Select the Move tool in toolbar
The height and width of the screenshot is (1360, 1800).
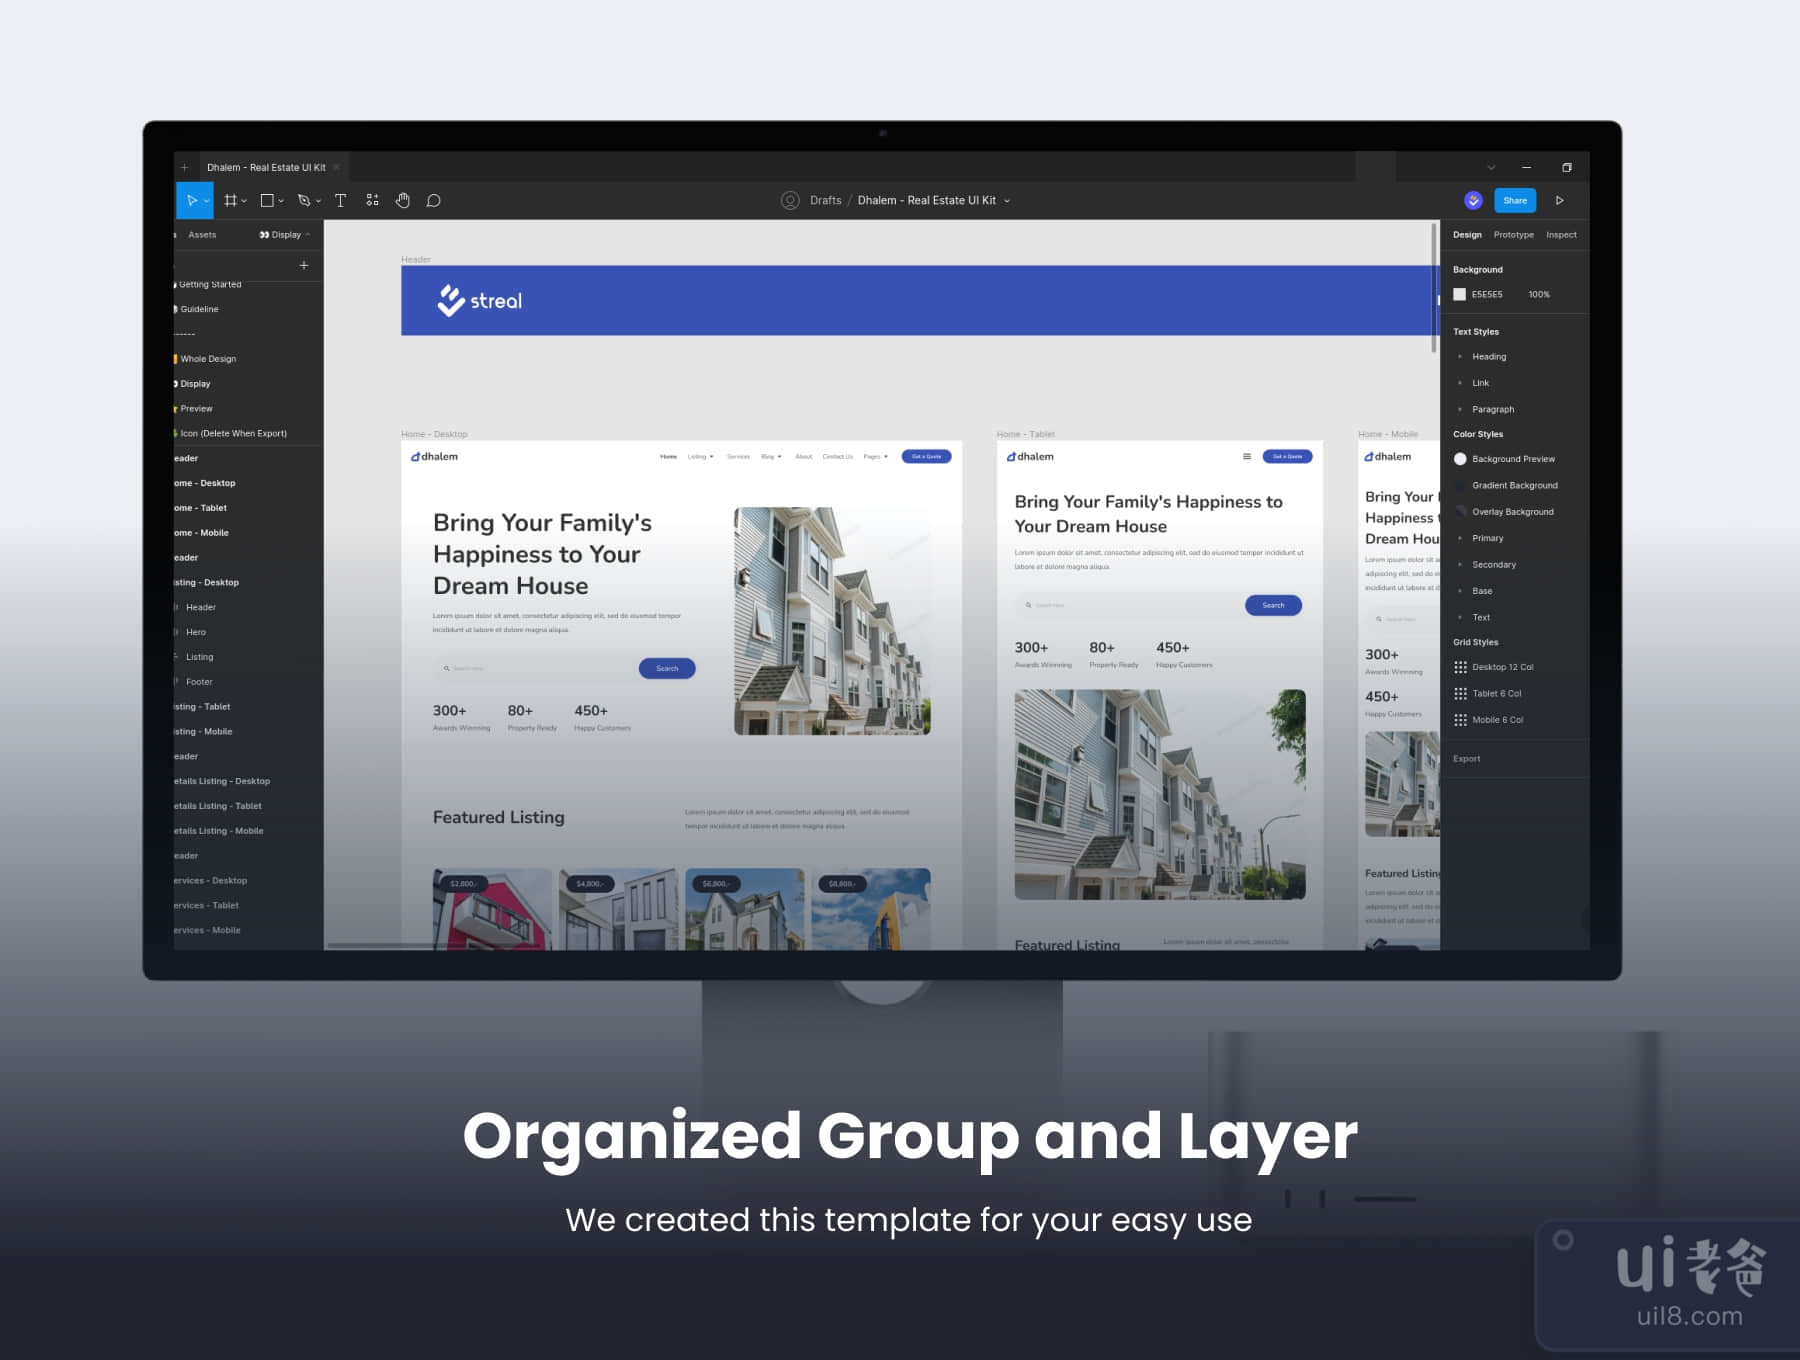(192, 201)
